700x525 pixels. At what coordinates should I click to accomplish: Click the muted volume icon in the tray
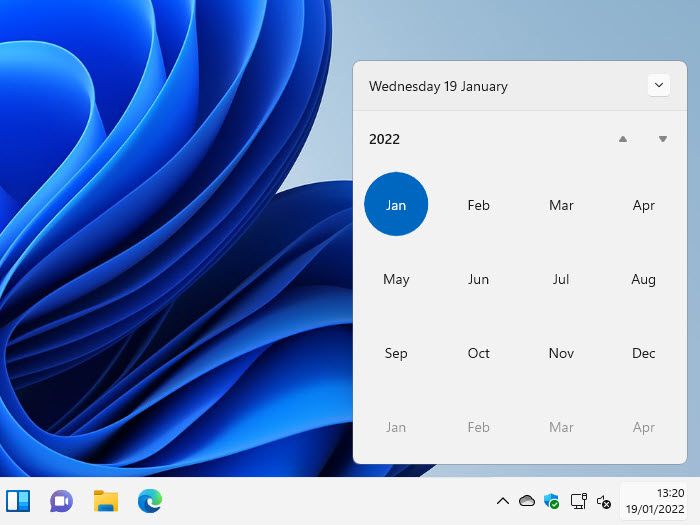tap(603, 501)
